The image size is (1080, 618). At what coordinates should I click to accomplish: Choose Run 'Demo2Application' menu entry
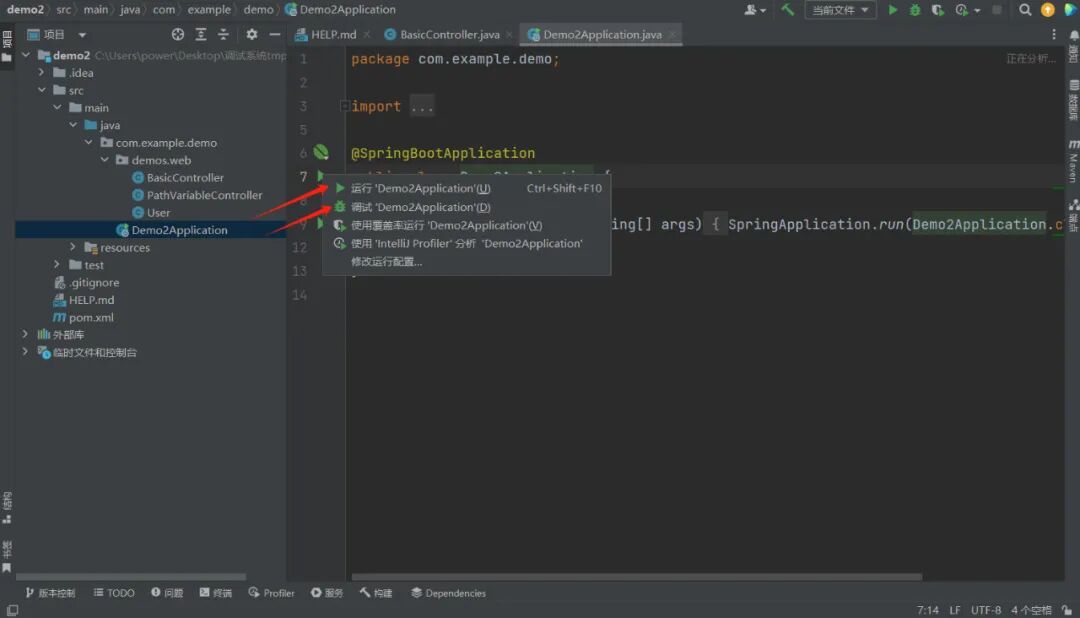(466, 188)
